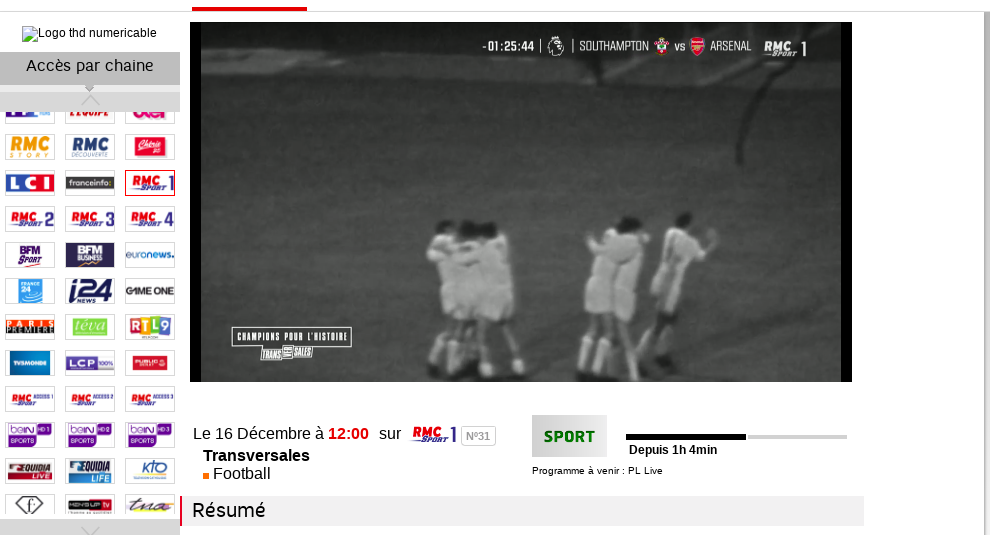Select the Paris Première channel
This screenshot has width=990, height=535.
tap(30, 327)
